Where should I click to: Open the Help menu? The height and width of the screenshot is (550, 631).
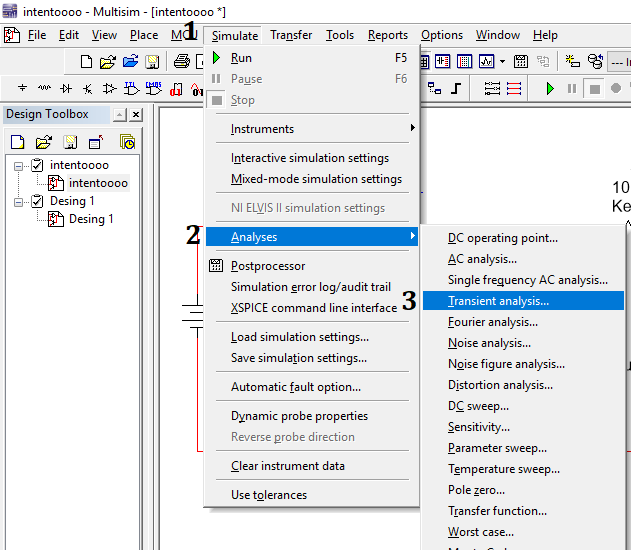[x=545, y=35]
